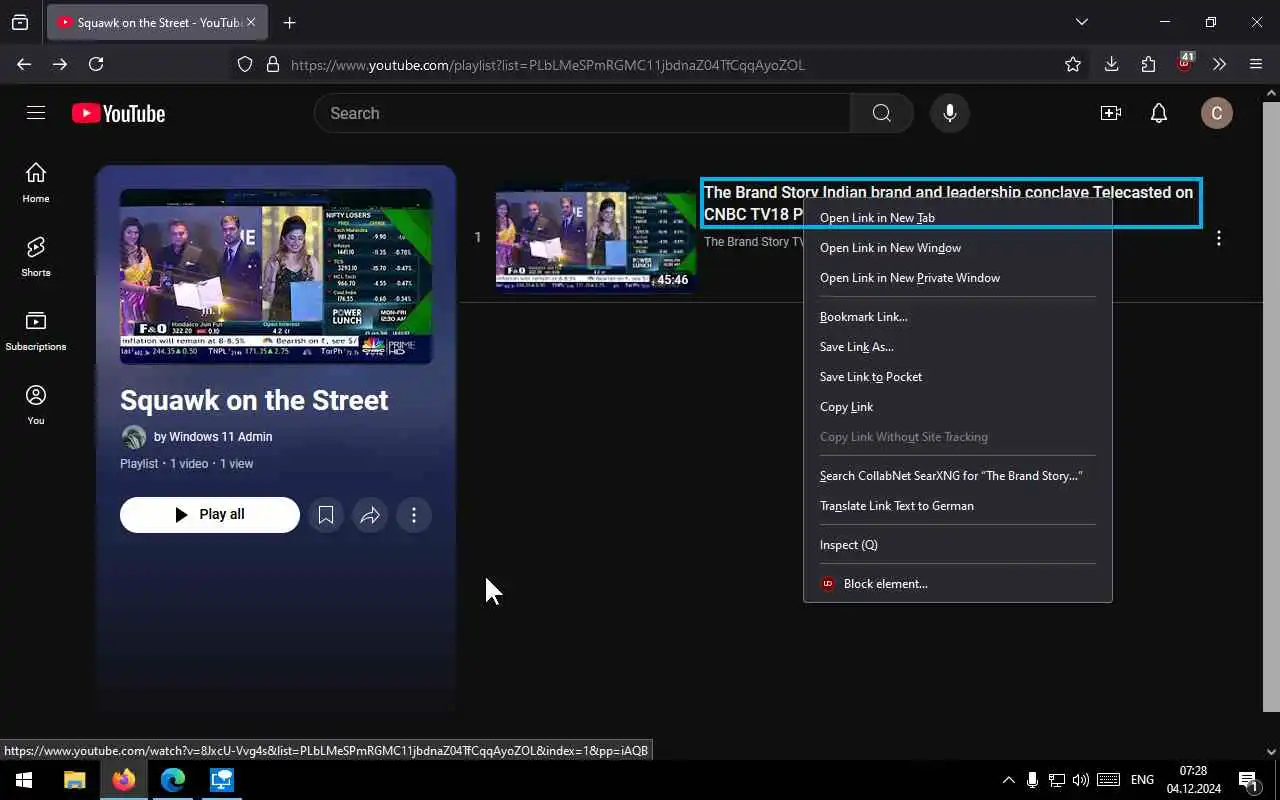This screenshot has height=800, width=1280.
Task: Save playlist with bookmark icon
Action: (326, 515)
